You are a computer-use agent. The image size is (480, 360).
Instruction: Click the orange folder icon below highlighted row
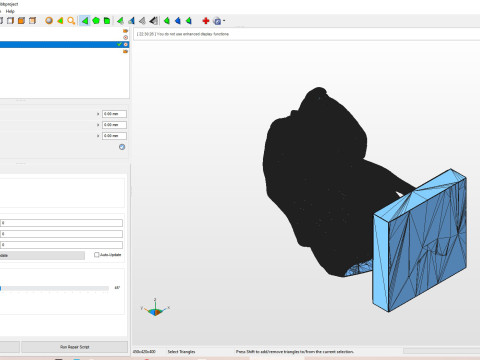(x=125, y=51)
